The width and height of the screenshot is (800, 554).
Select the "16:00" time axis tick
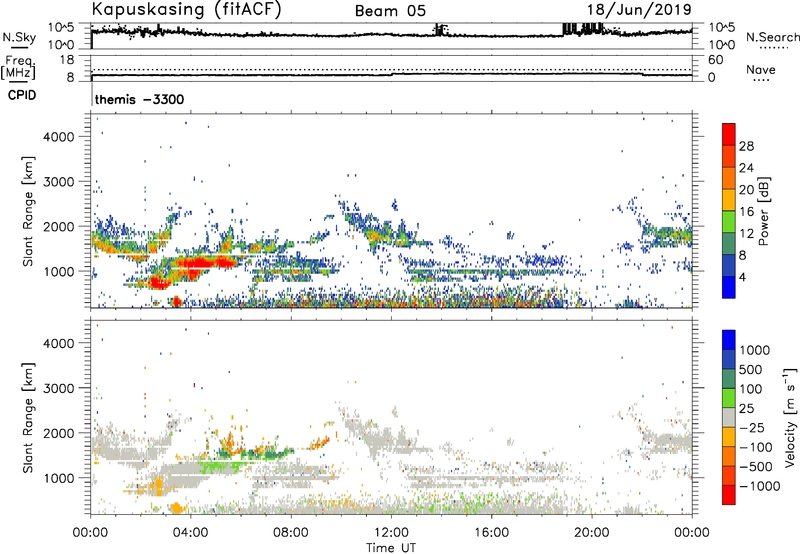click(491, 533)
